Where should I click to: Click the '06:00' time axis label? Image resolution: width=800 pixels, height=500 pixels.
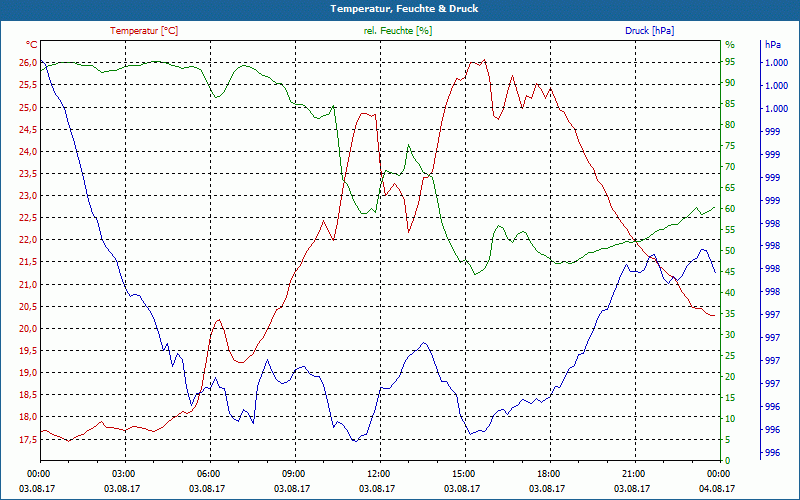click(x=210, y=473)
